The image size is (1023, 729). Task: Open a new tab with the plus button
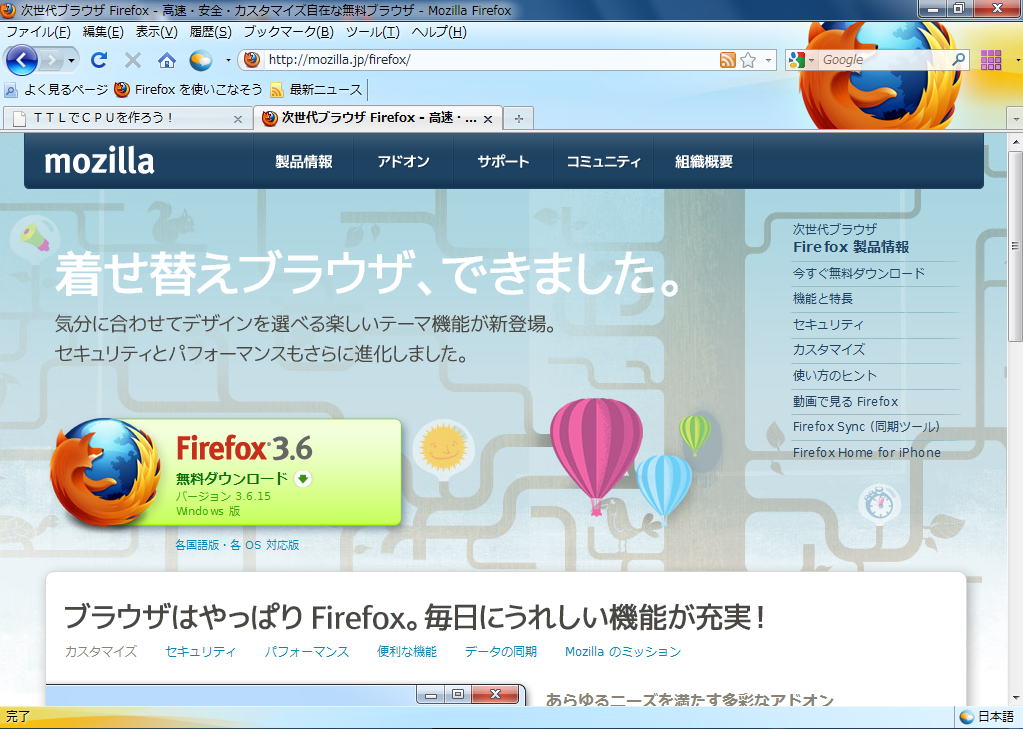pyautogui.click(x=519, y=119)
